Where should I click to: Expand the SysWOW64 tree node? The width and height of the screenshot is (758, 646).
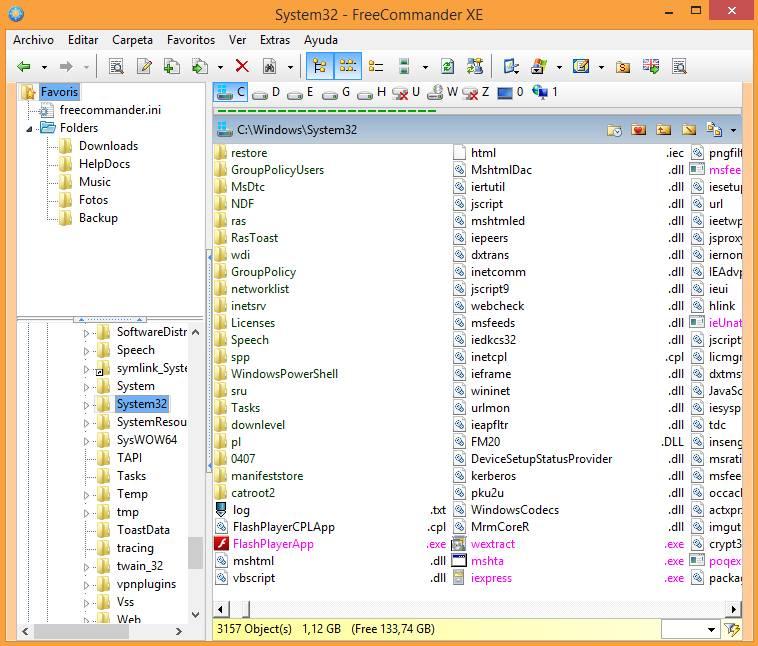[87, 441]
